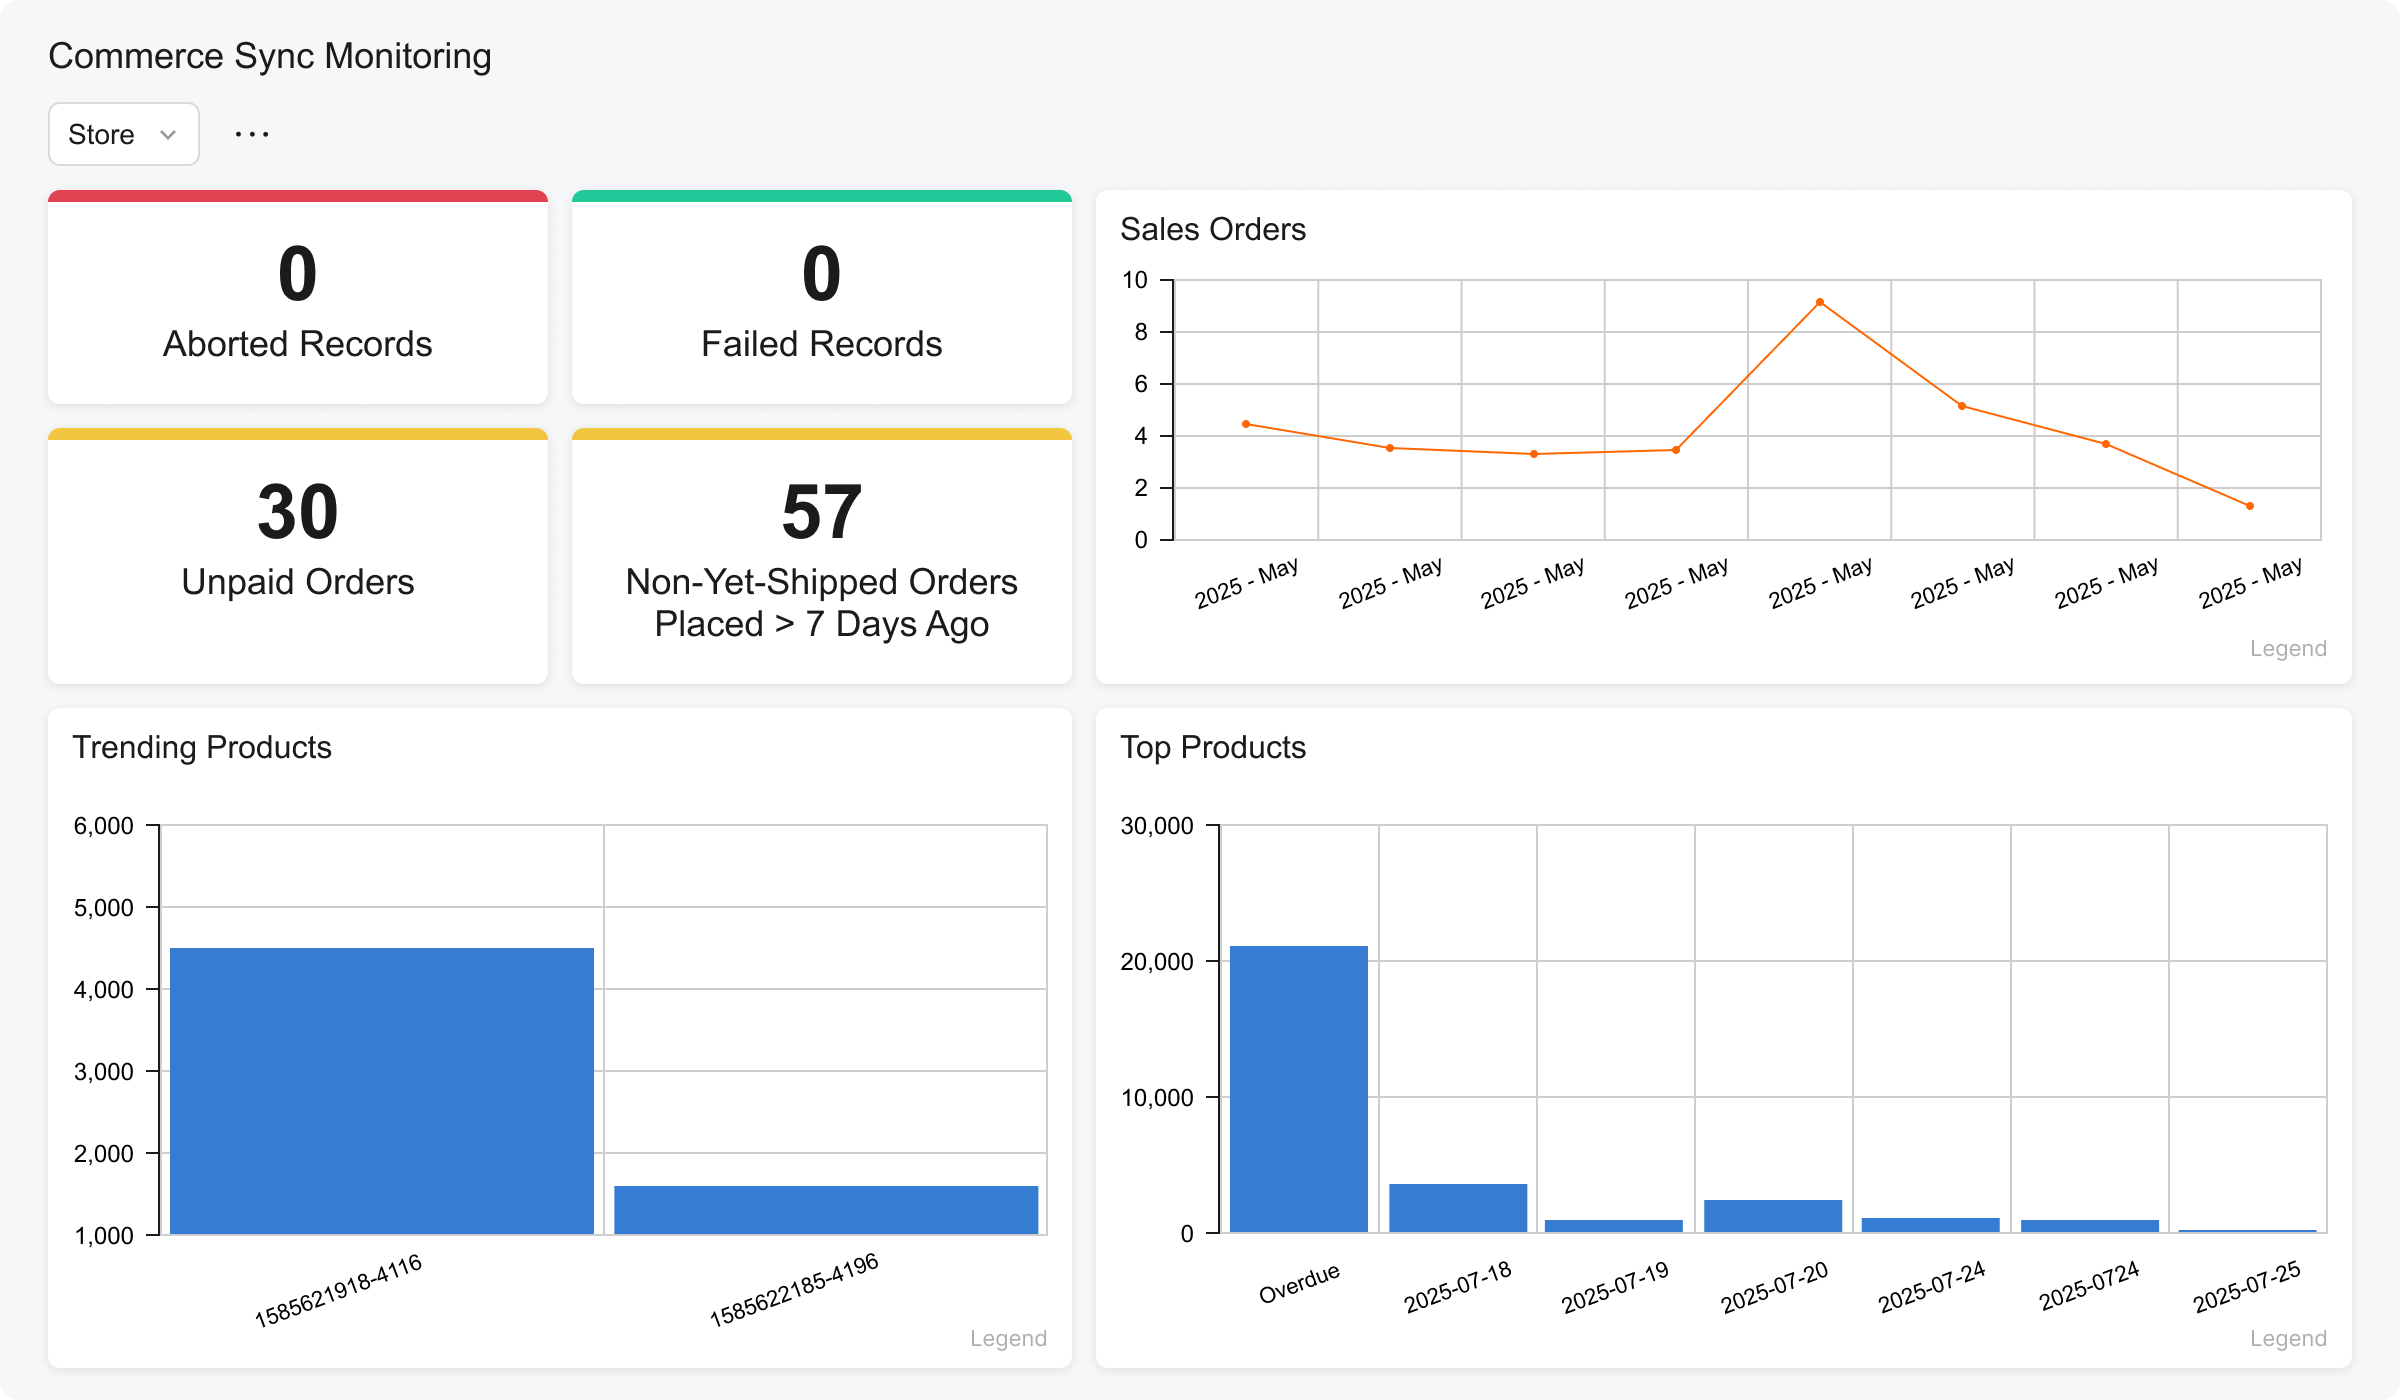This screenshot has height=1400, width=2400.
Task: Click Legend on the Top Products chart
Action: [x=2288, y=1337]
